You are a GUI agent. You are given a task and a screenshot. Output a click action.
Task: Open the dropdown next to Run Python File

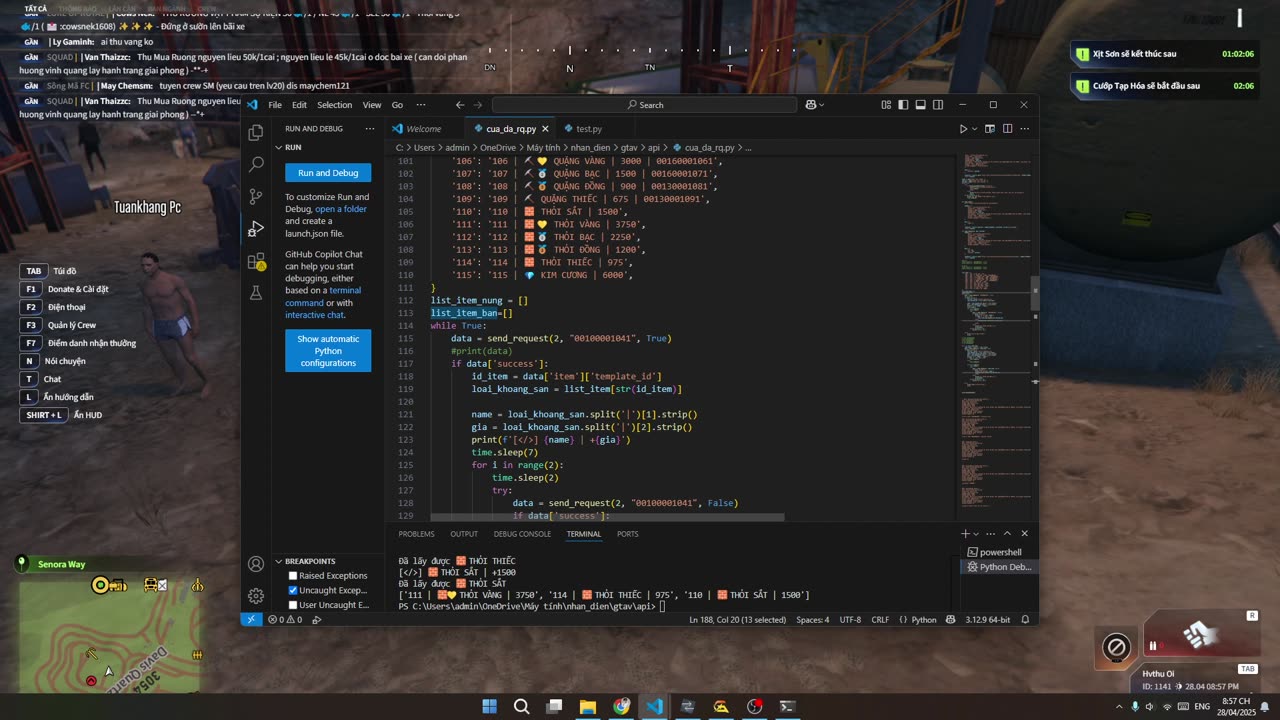(x=975, y=129)
